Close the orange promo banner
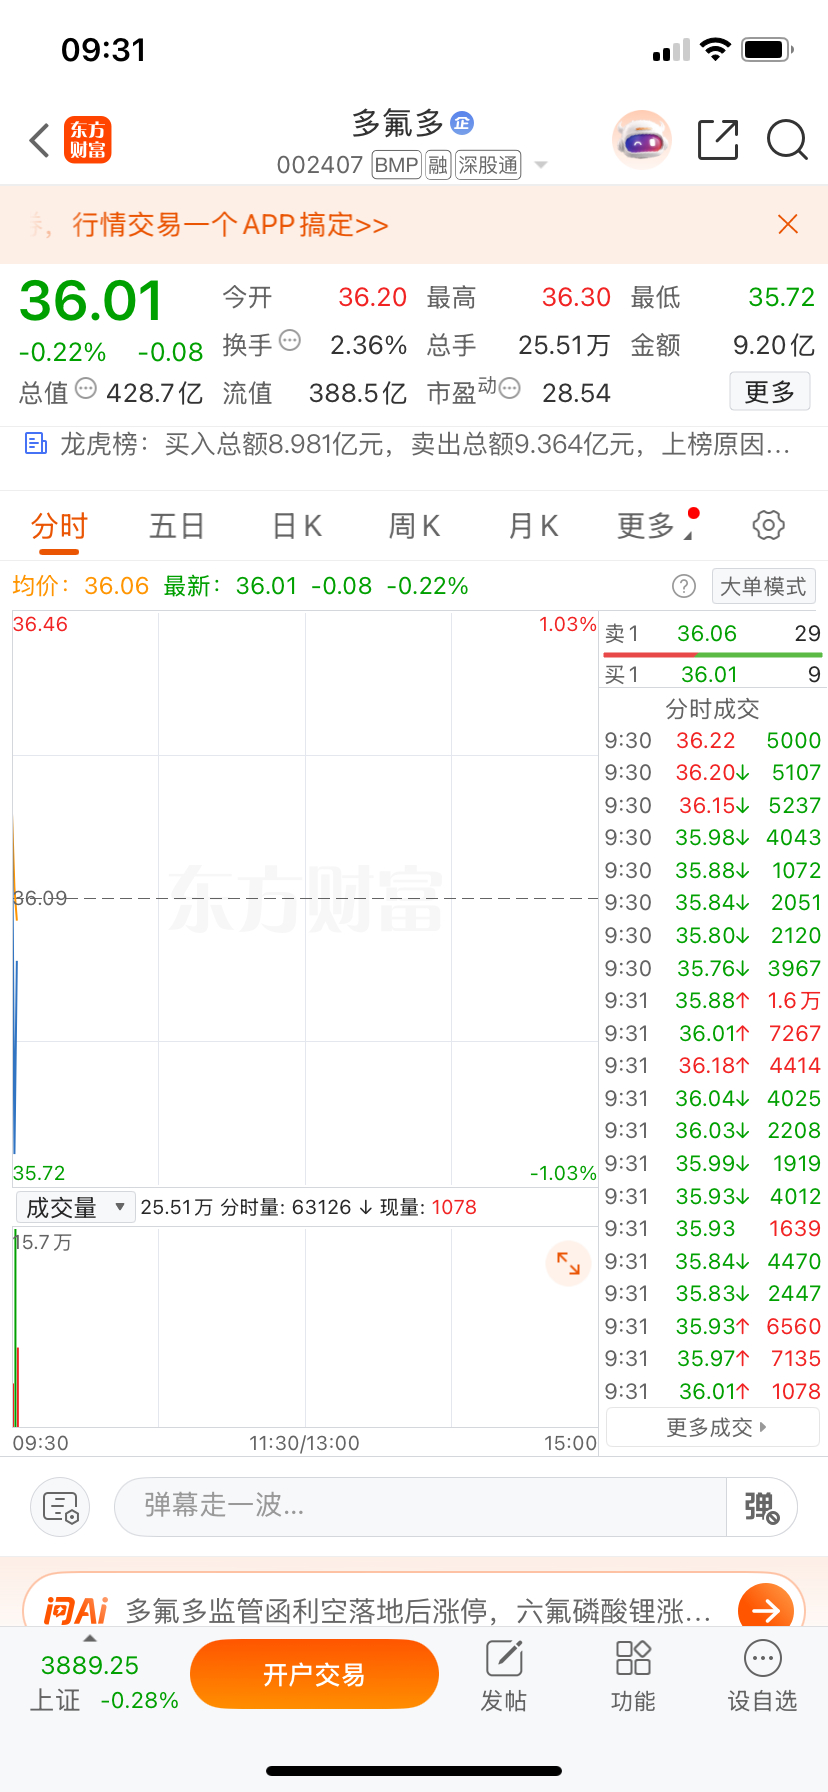The height and width of the screenshot is (1792, 828). pyautogui.click(x=788, y=224)
